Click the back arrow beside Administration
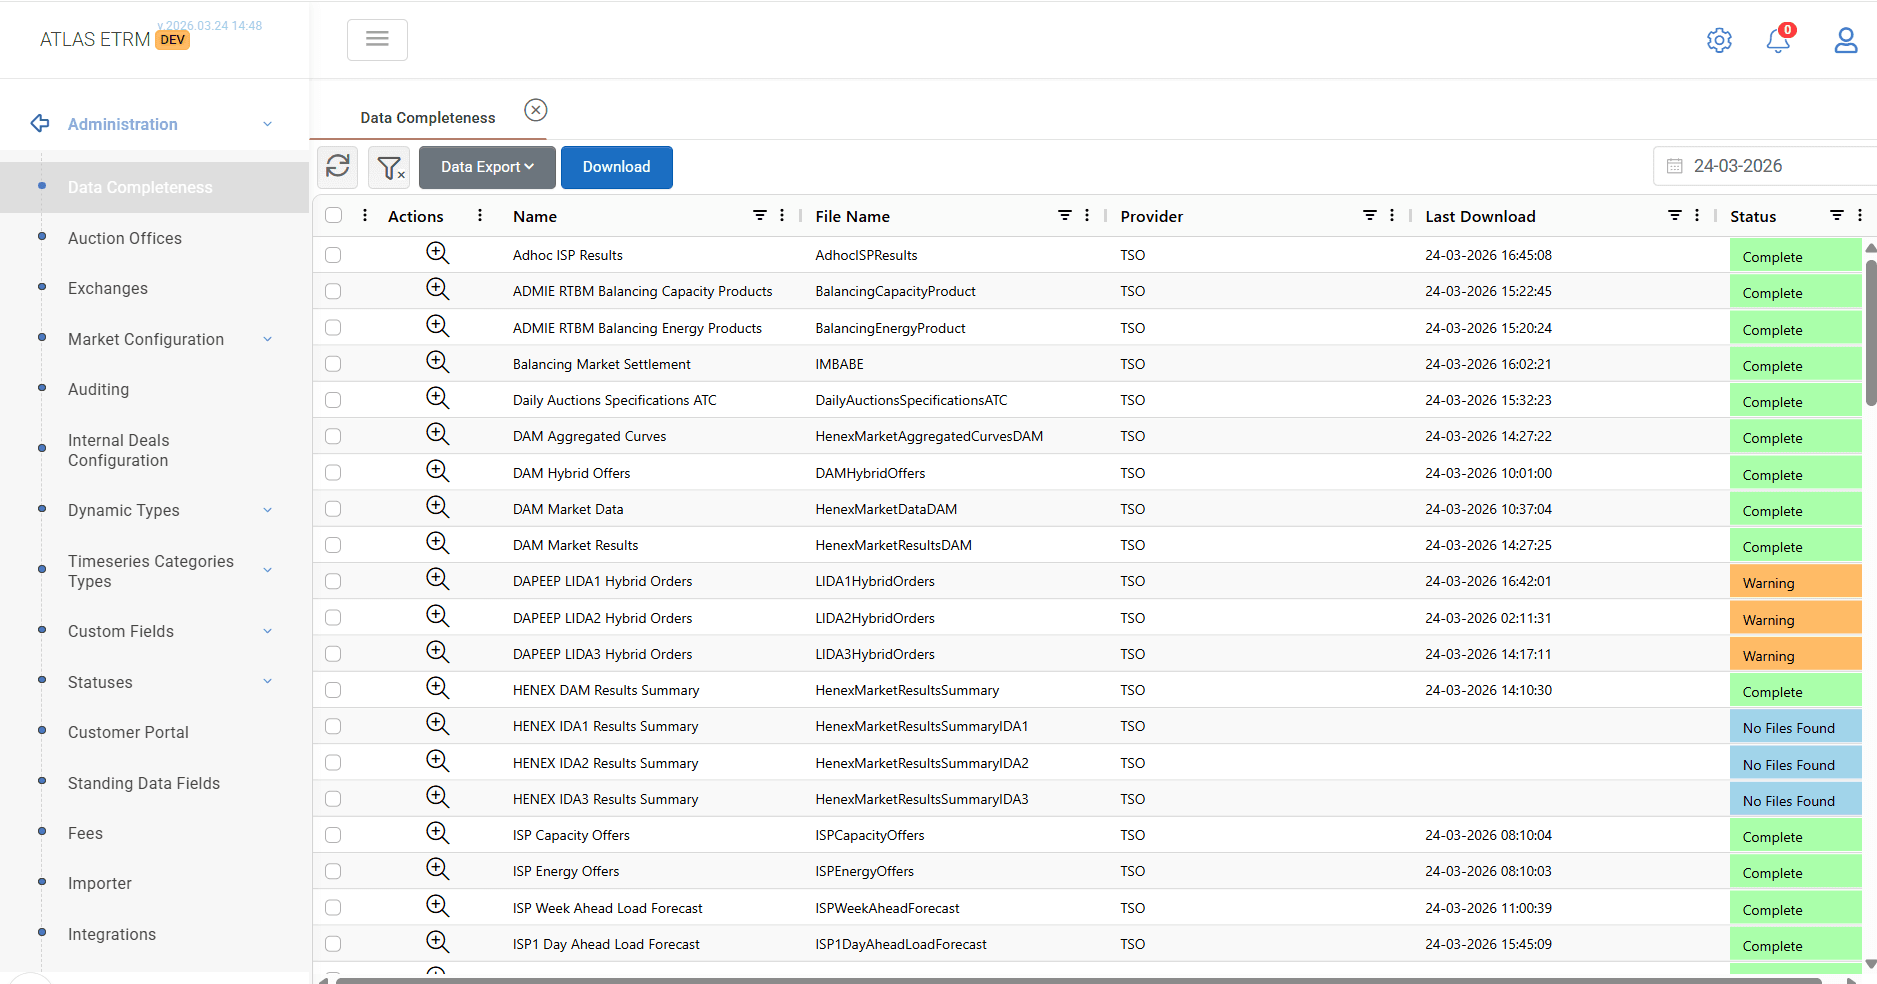This screenshot has height=984, width=1877. click(40, 123)
